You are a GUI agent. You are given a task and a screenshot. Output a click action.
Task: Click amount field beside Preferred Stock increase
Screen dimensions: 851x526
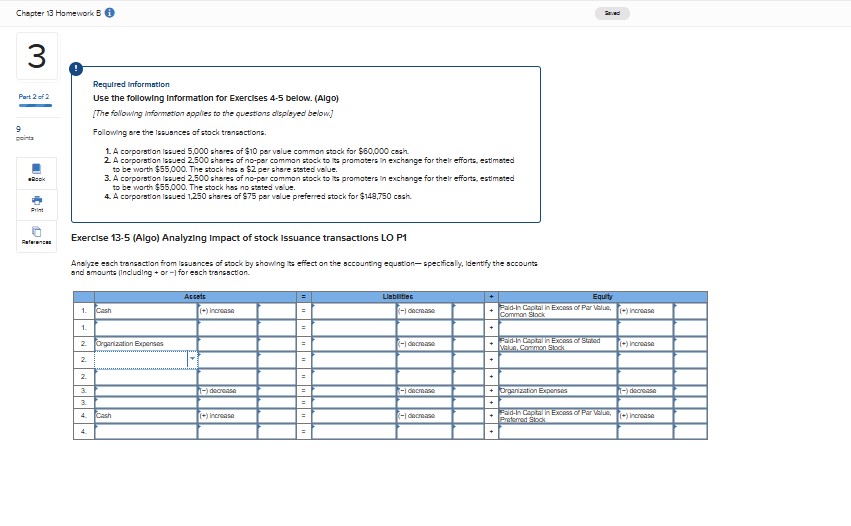point(690,416)
